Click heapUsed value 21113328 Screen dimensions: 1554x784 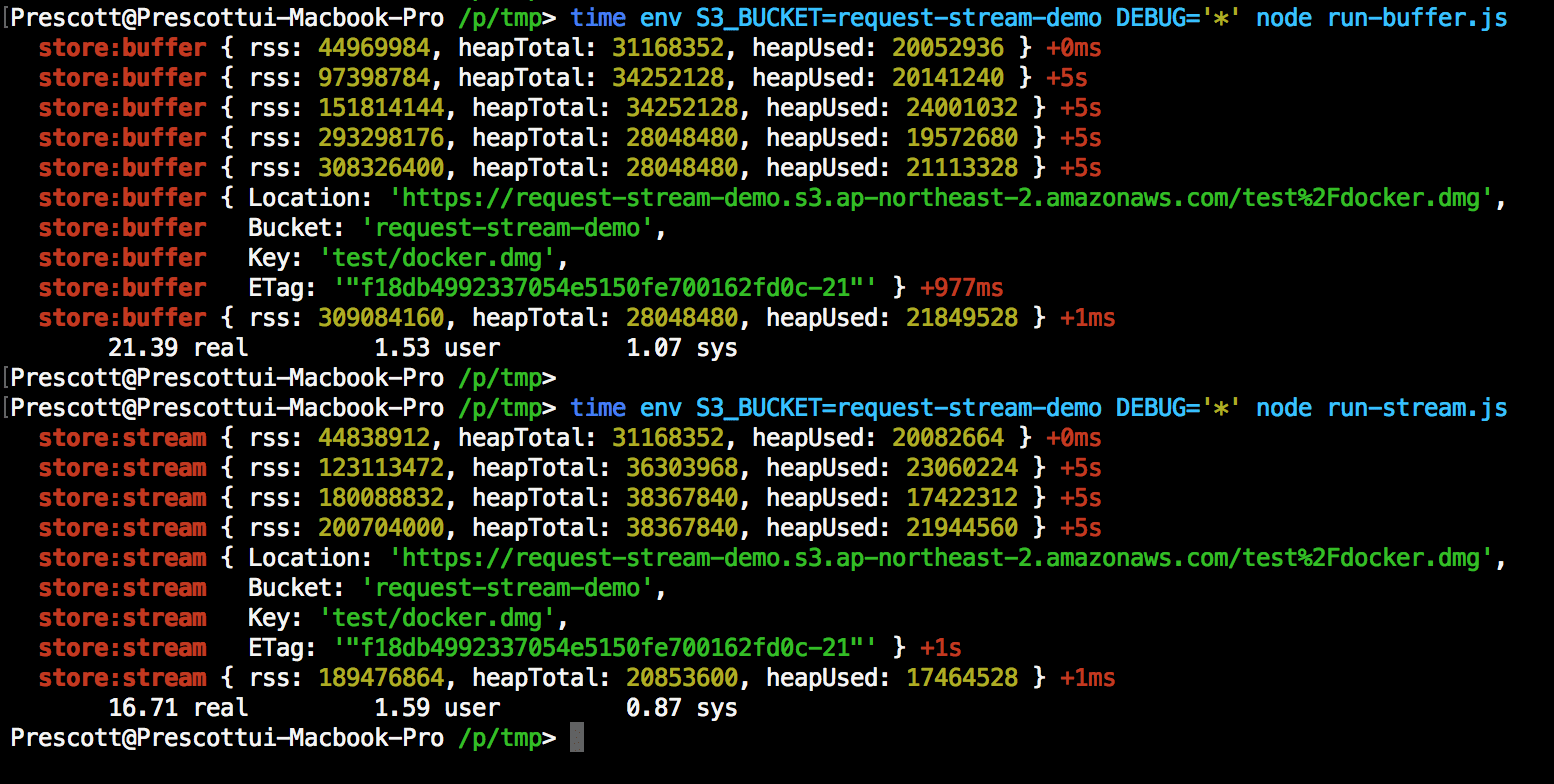click(x=962, y=168)
